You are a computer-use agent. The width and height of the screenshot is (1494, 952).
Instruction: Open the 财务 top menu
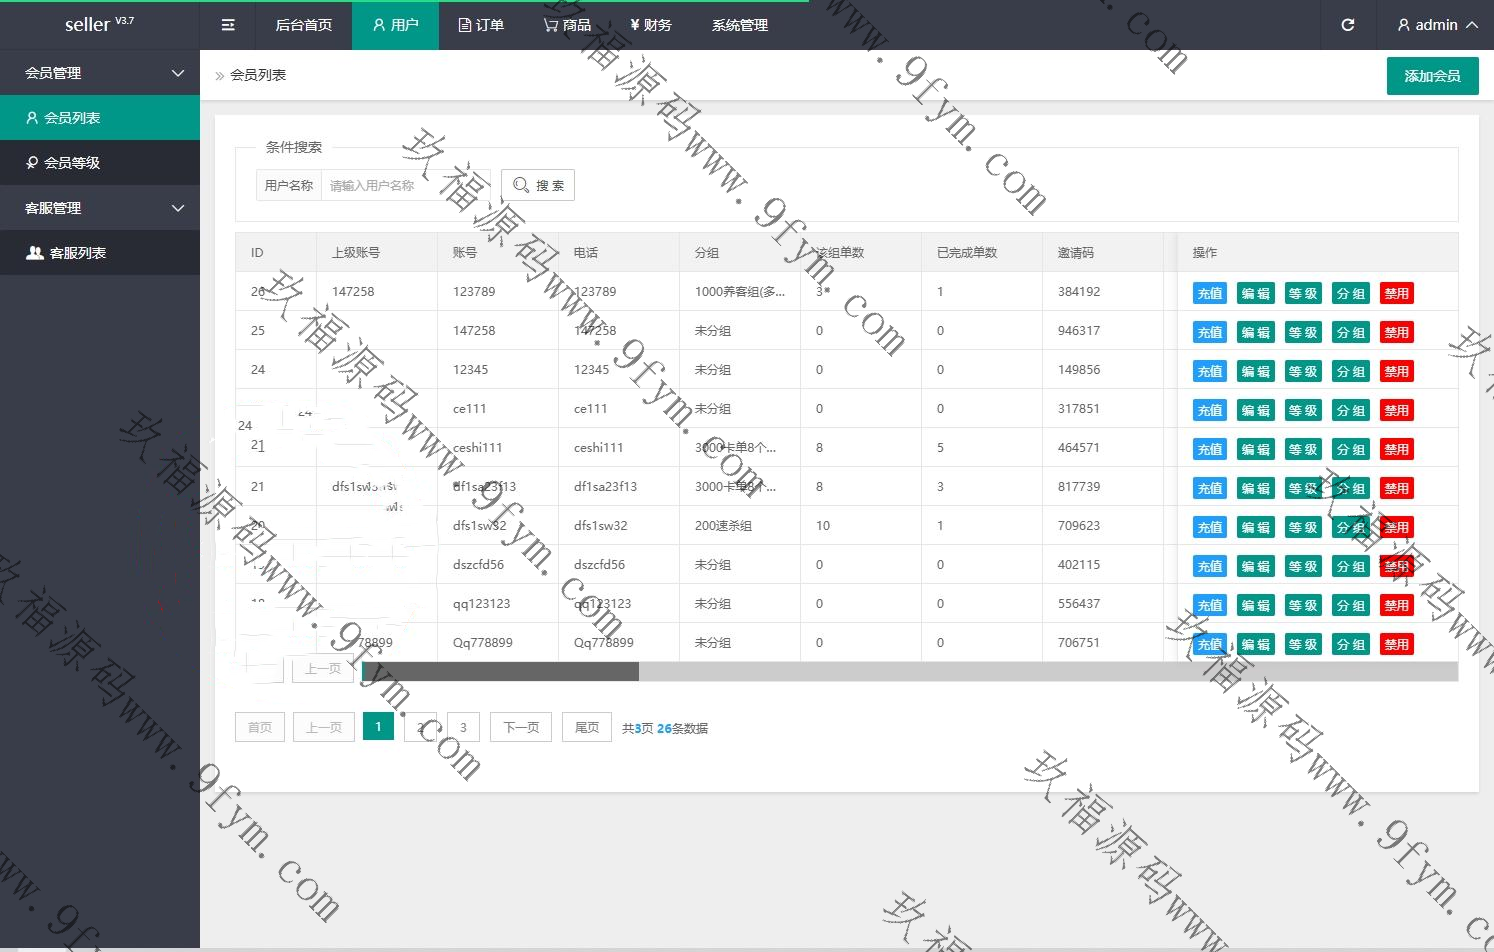tap(651, 25)
